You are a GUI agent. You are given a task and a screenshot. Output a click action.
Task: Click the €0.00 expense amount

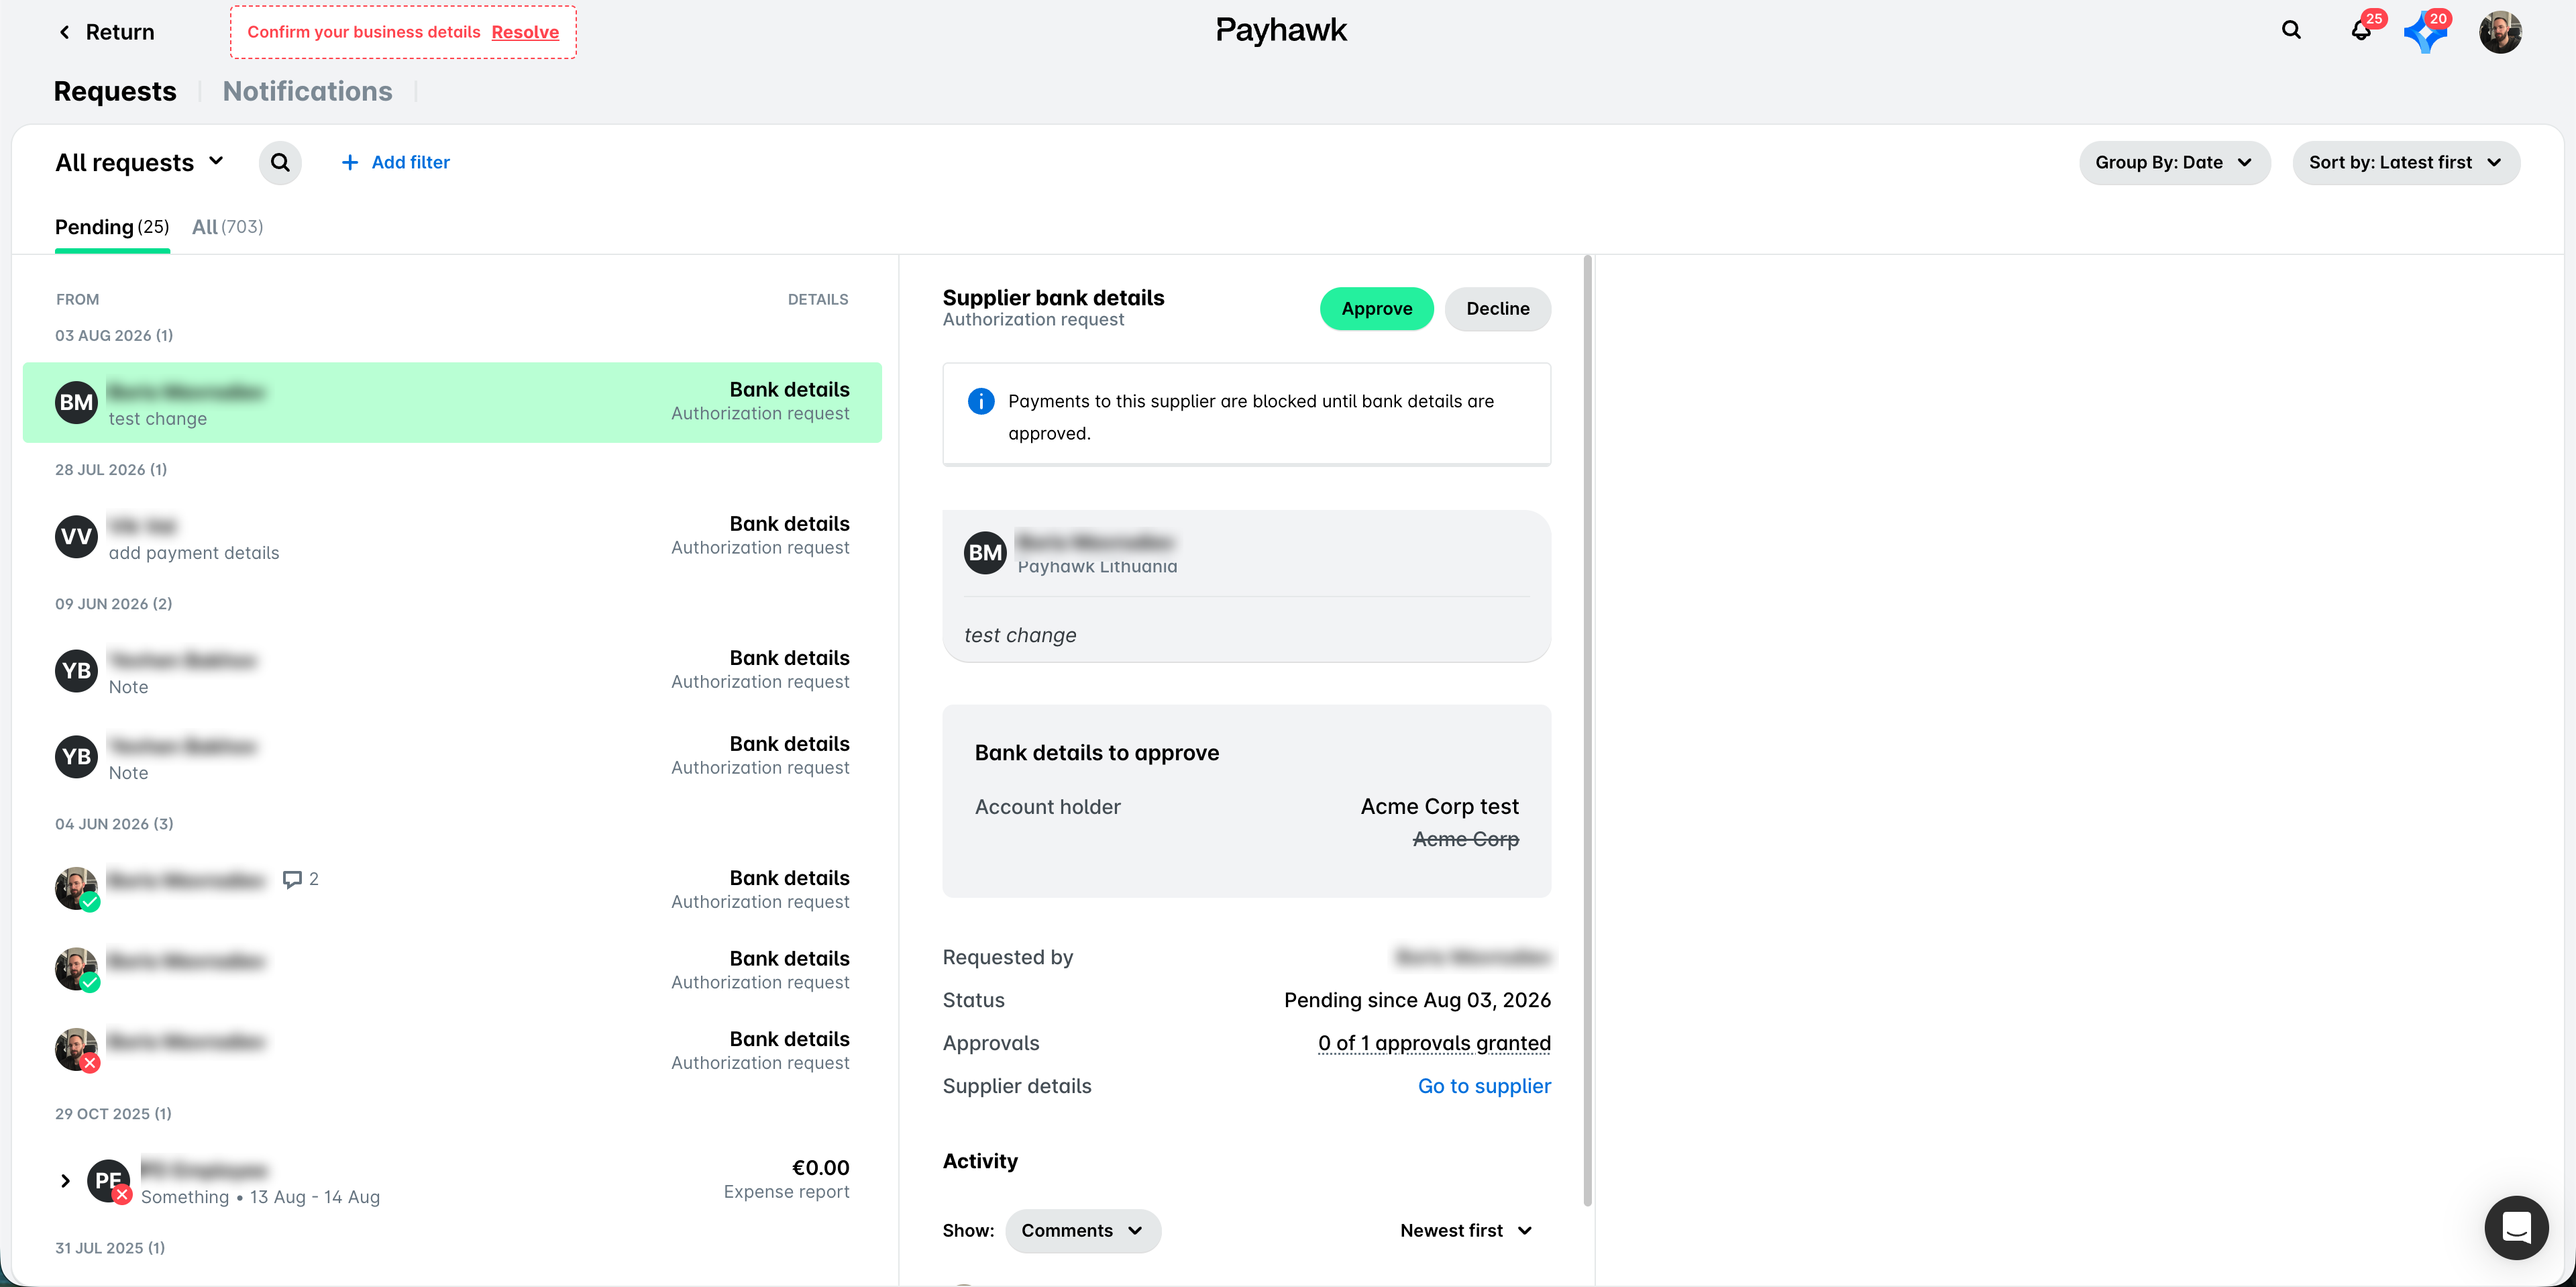click(x=820, y=1167)
